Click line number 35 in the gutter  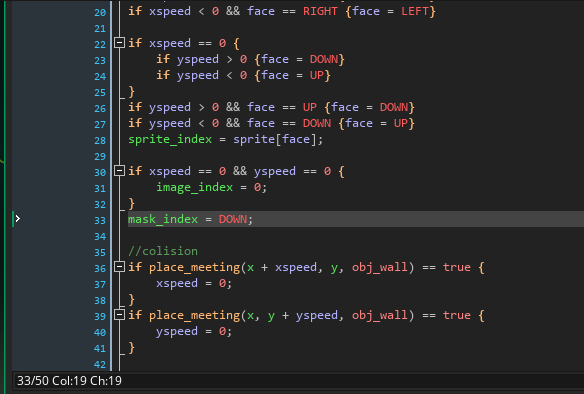tap(100, 253)
